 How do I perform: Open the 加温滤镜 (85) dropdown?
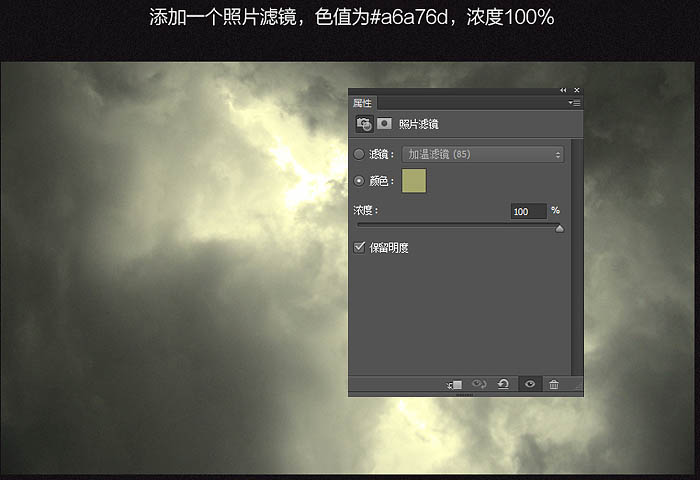click(483, 154)
